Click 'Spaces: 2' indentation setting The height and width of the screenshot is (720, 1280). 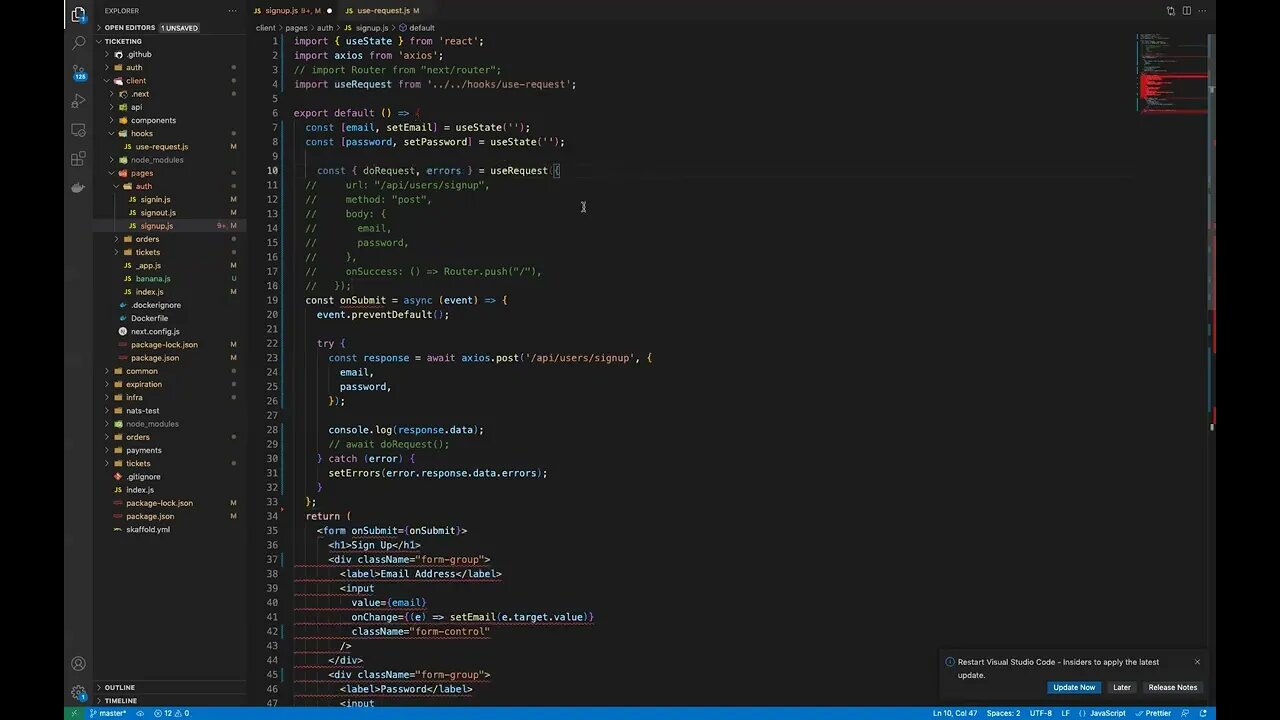pyautogui.click(x=1003, y=713)
